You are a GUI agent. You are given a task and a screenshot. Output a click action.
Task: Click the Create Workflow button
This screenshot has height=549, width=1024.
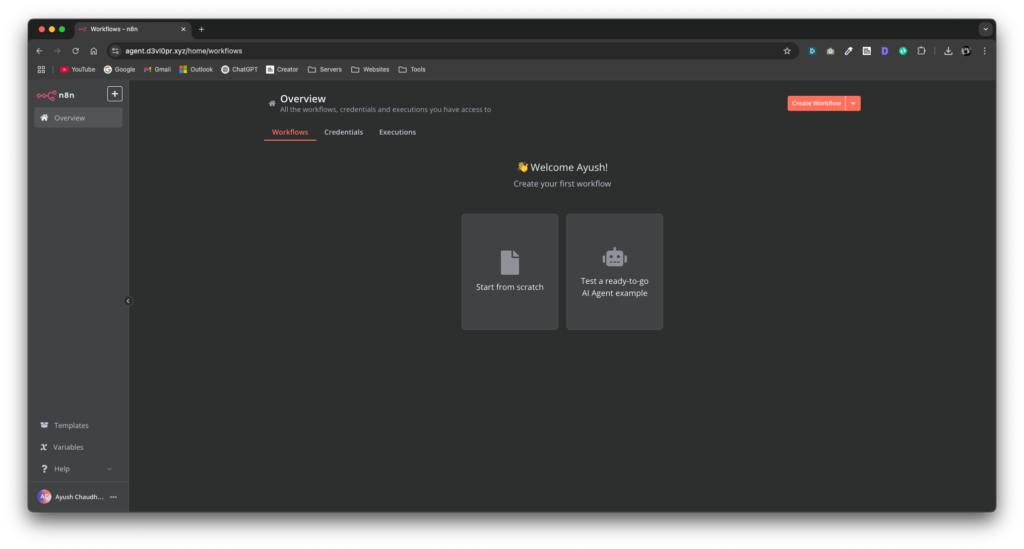pos(816,103)
